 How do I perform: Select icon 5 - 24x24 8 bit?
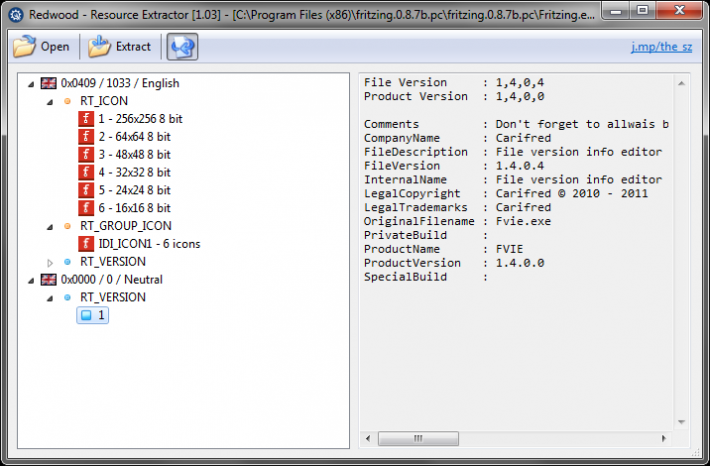click(134, 190)
